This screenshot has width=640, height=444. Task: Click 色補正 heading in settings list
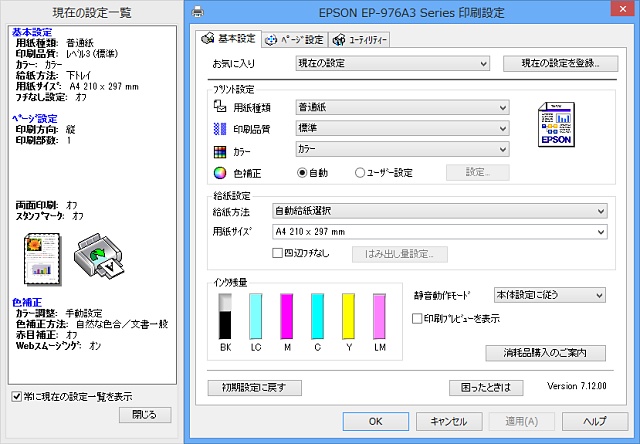click(x=27, y=302)
